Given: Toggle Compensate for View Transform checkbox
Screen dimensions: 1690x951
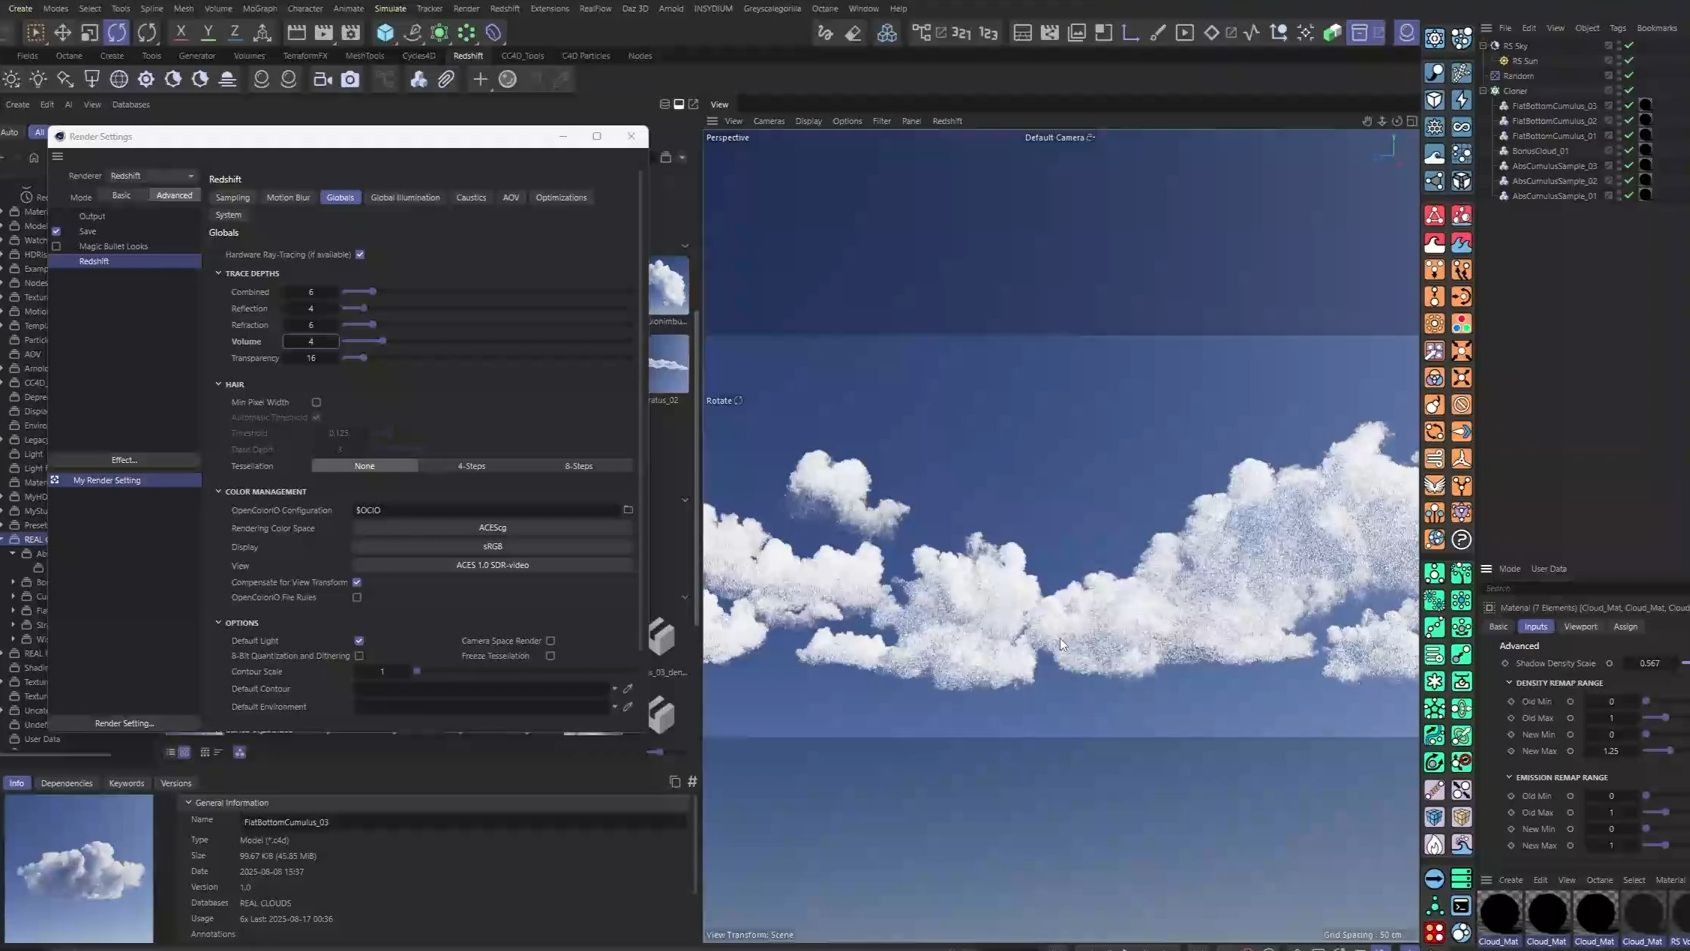Looking at the screenshot, I should 357,582.
